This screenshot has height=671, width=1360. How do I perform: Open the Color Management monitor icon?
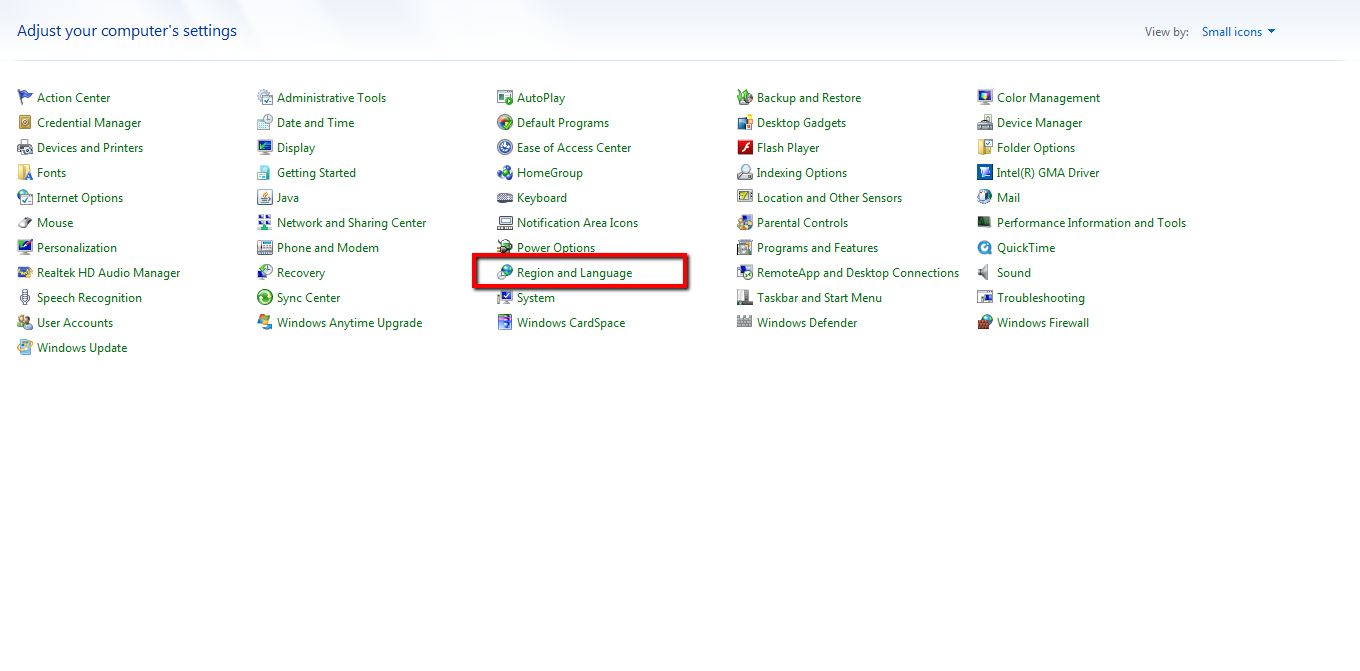pyautogui.click(x=985, y=97)
